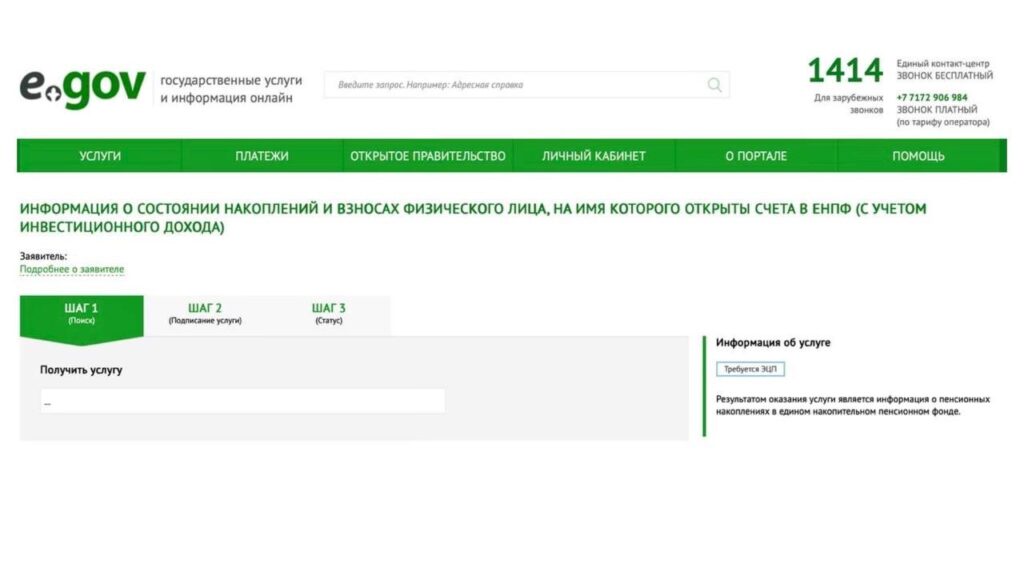The width and height of the screenshot is (1024, 576).
Task: Click the государственные услуги tagline text
Action: (231, 89)
